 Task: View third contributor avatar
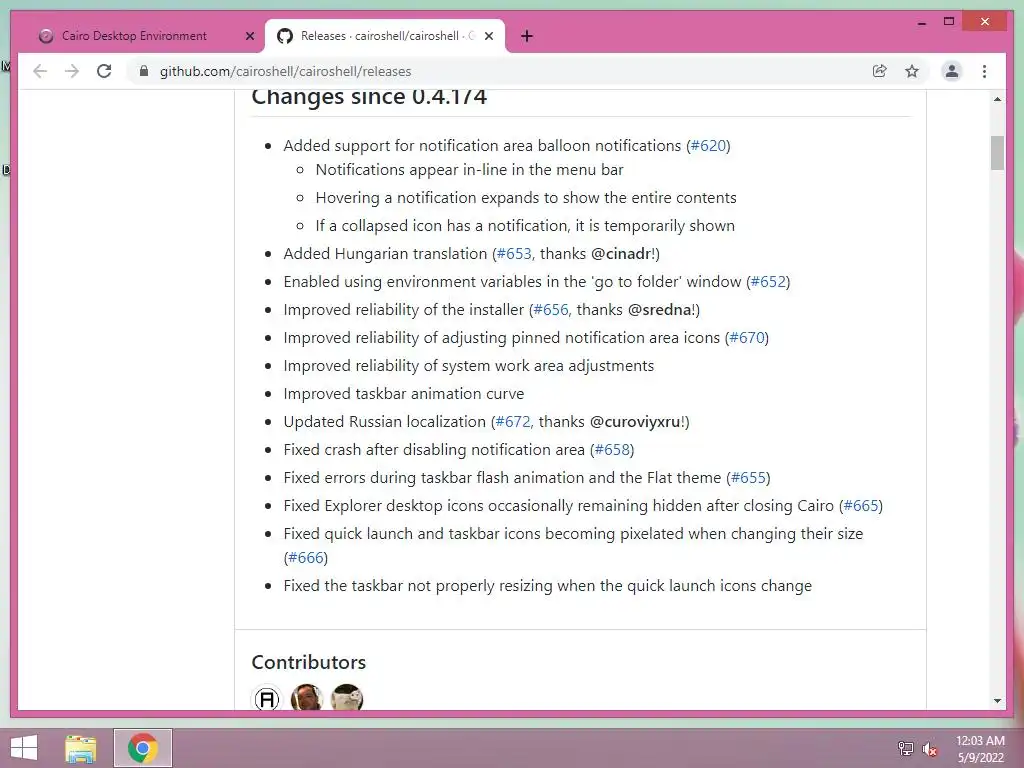[347, 697]
